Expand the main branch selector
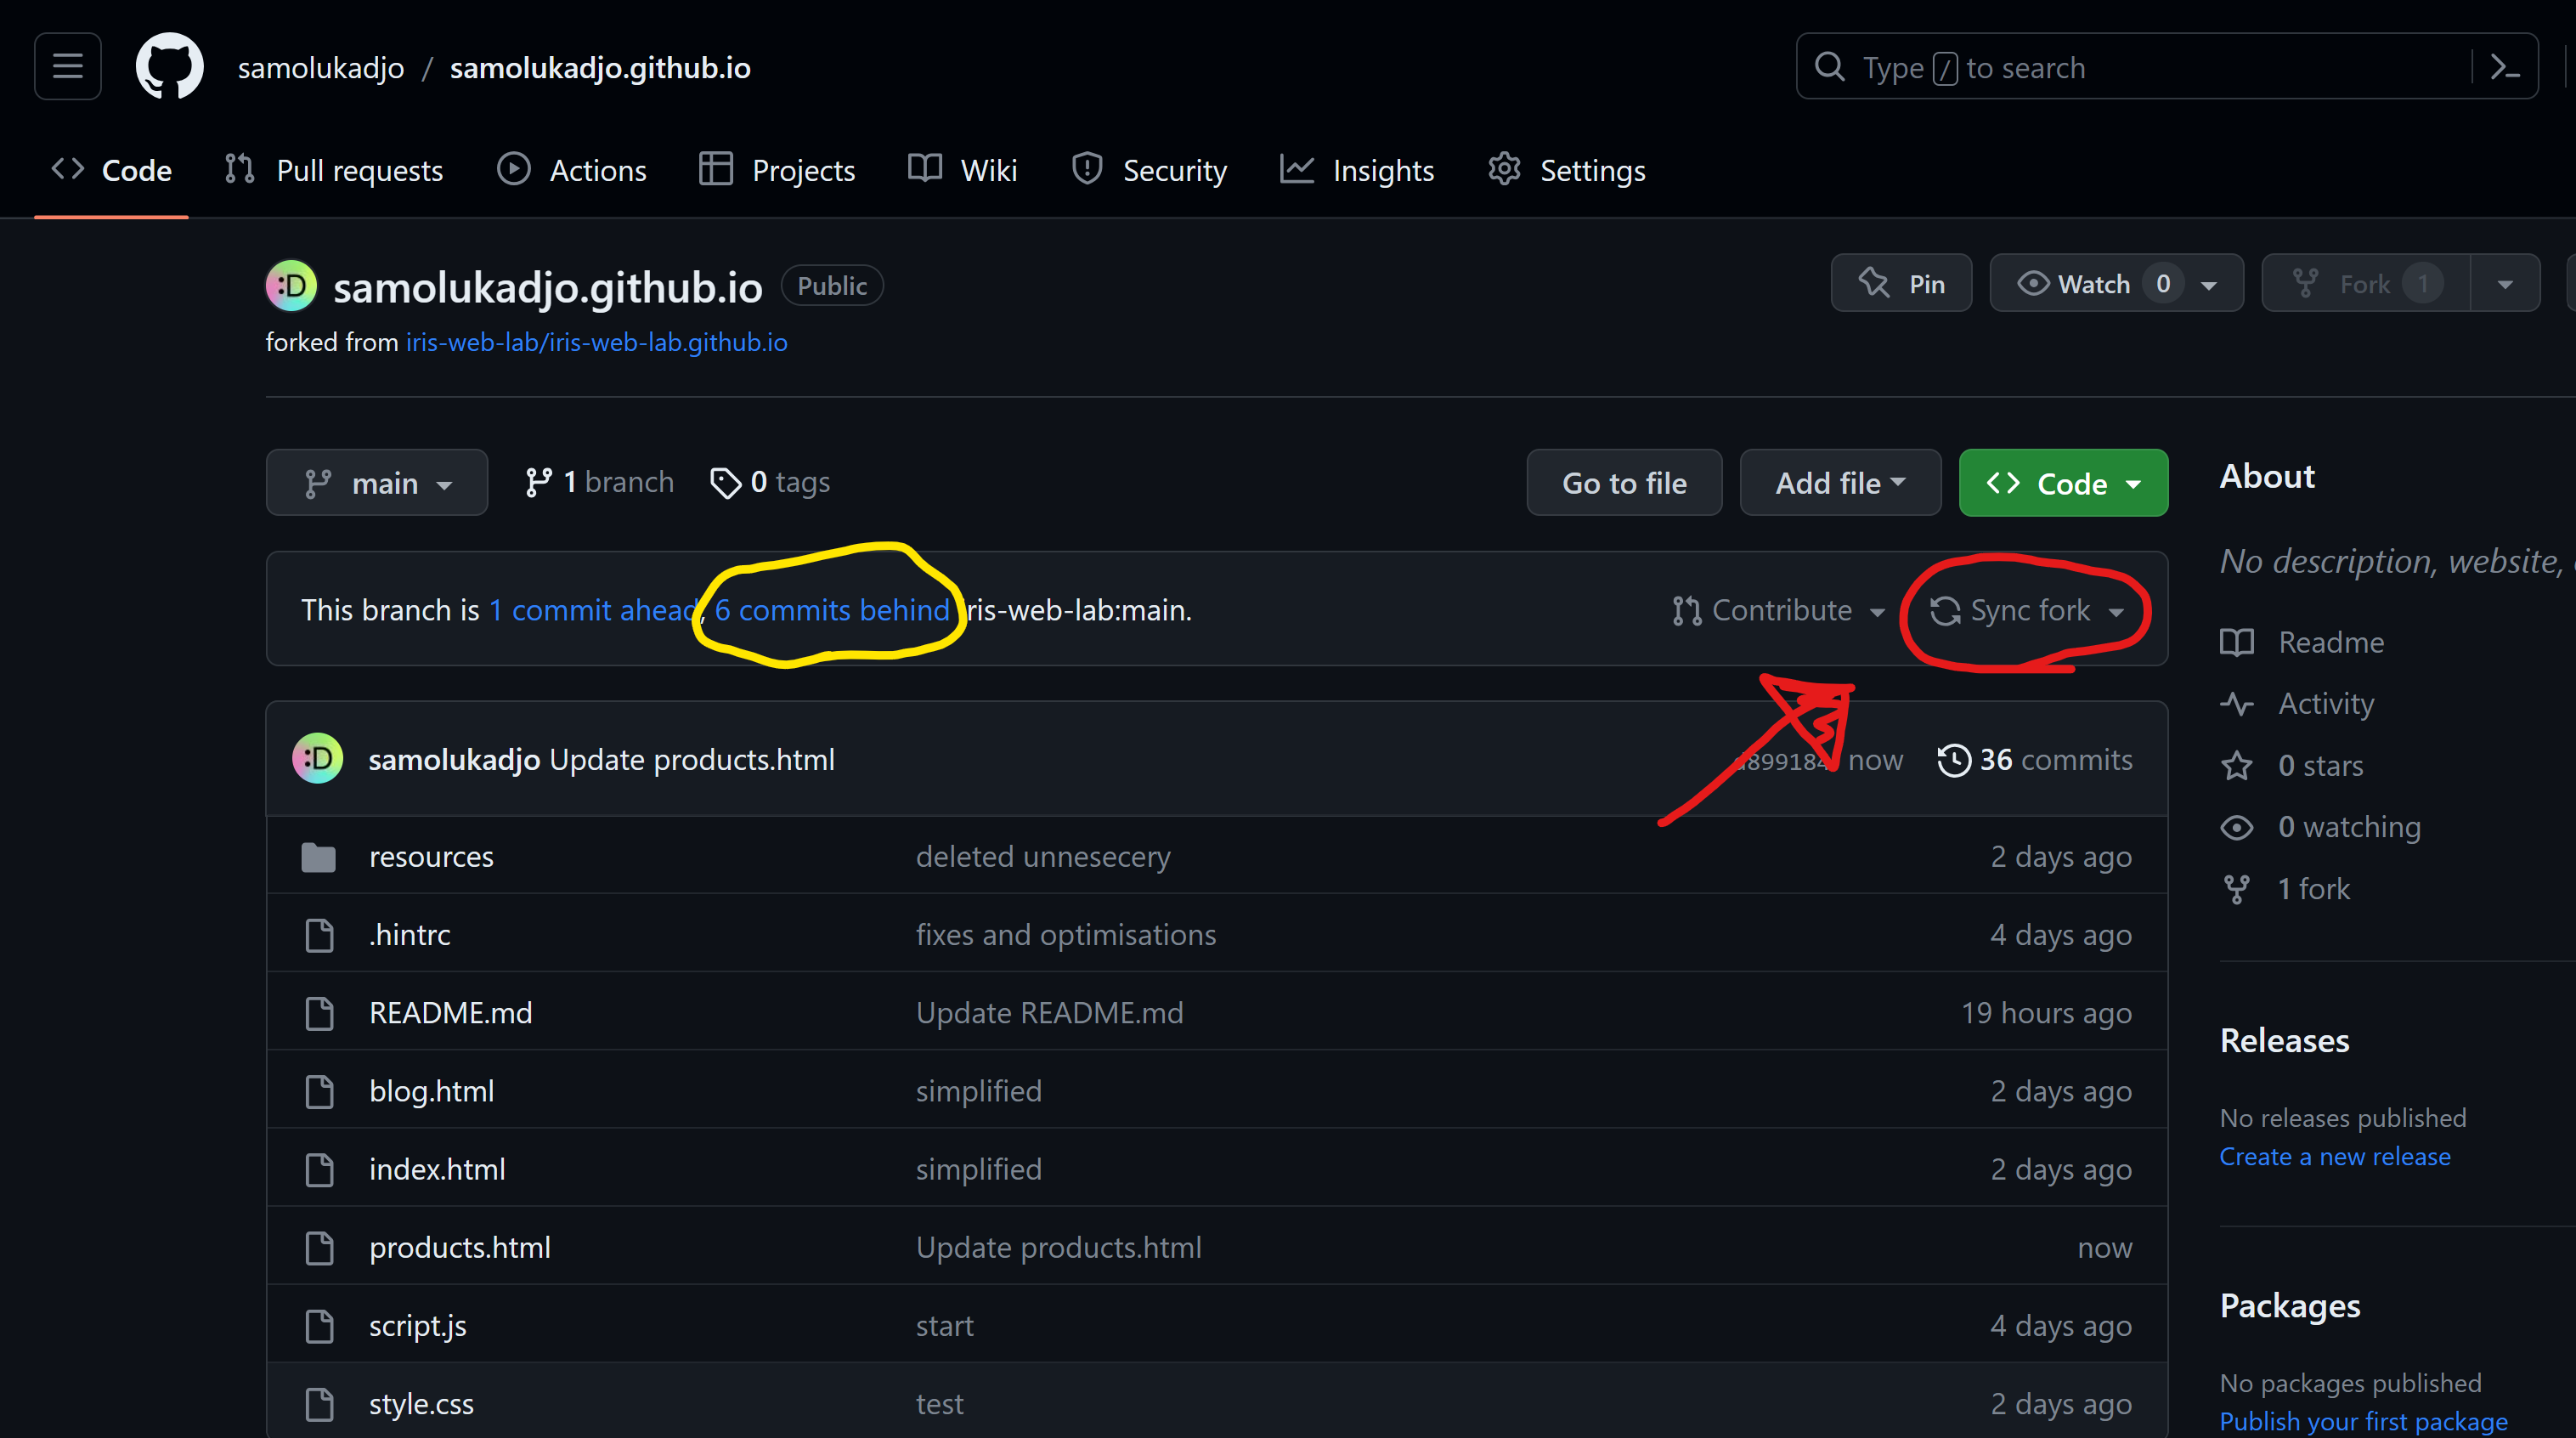This screenshot has width=2576, height=1438. click(377, 482)
